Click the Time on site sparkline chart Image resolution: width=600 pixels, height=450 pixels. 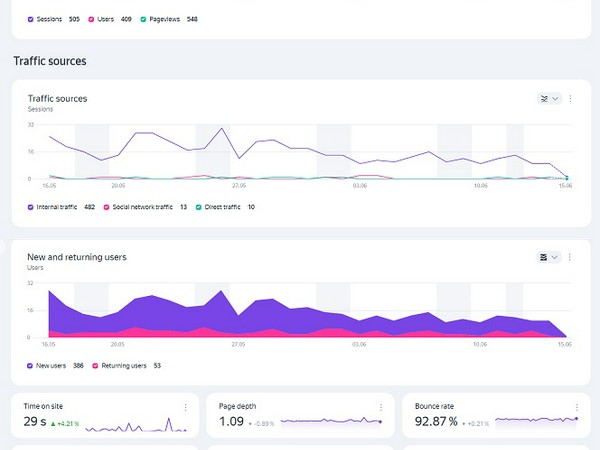pos(135,424)
